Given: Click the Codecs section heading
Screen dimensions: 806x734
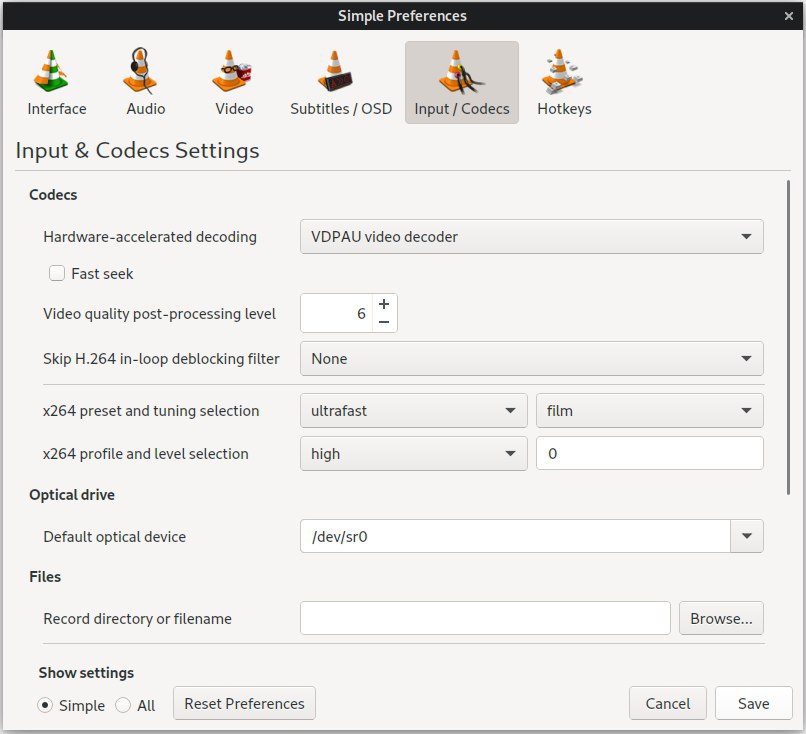Looking at the screenshot, I should click(53, 195).
